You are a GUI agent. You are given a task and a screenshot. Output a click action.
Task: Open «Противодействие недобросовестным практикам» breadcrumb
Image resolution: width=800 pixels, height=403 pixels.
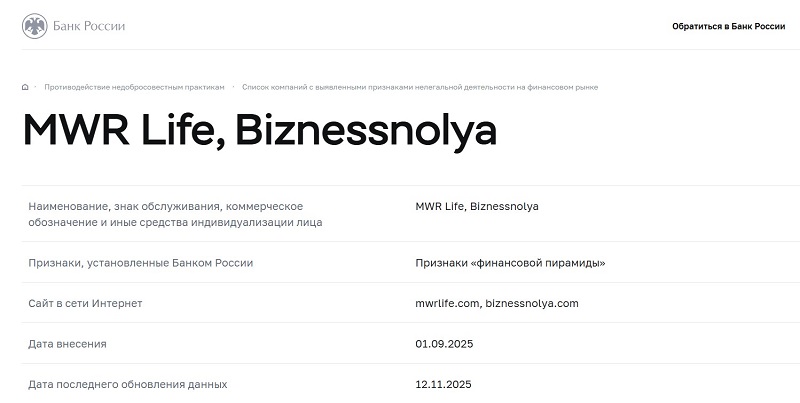click(134, 87)
